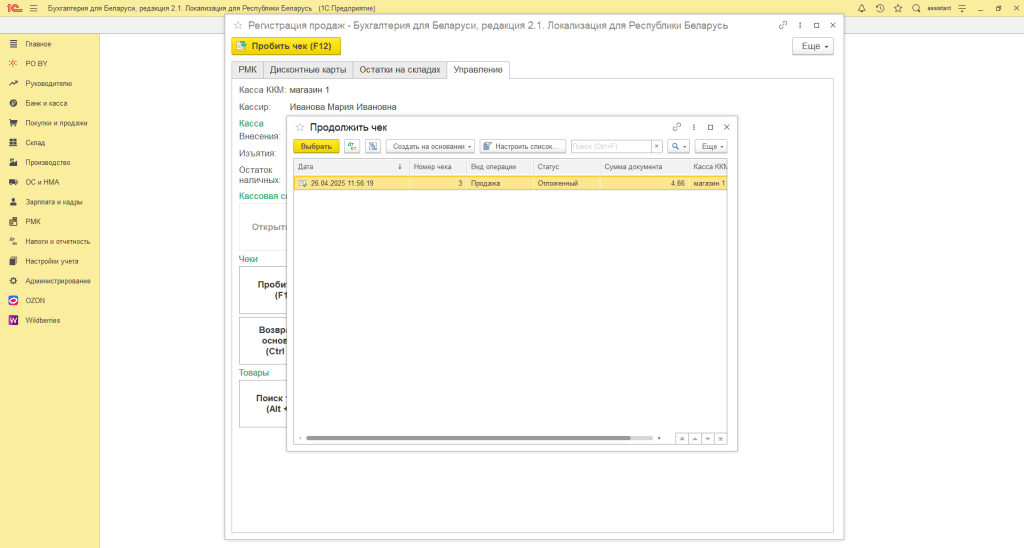Open the main hamburger menu next to 1C logo
Image resolution: width=1024 pixels, height=548 pixels.
click(x=33, y=8)
